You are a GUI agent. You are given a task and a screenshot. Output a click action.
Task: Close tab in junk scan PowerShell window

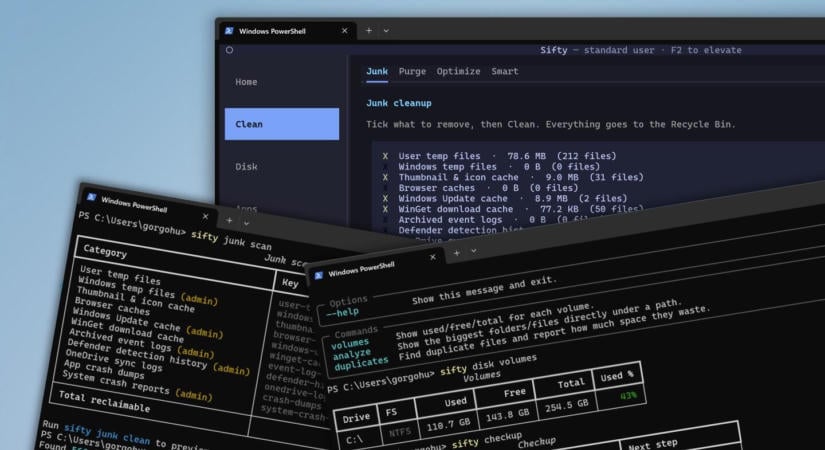click(205, 216)
